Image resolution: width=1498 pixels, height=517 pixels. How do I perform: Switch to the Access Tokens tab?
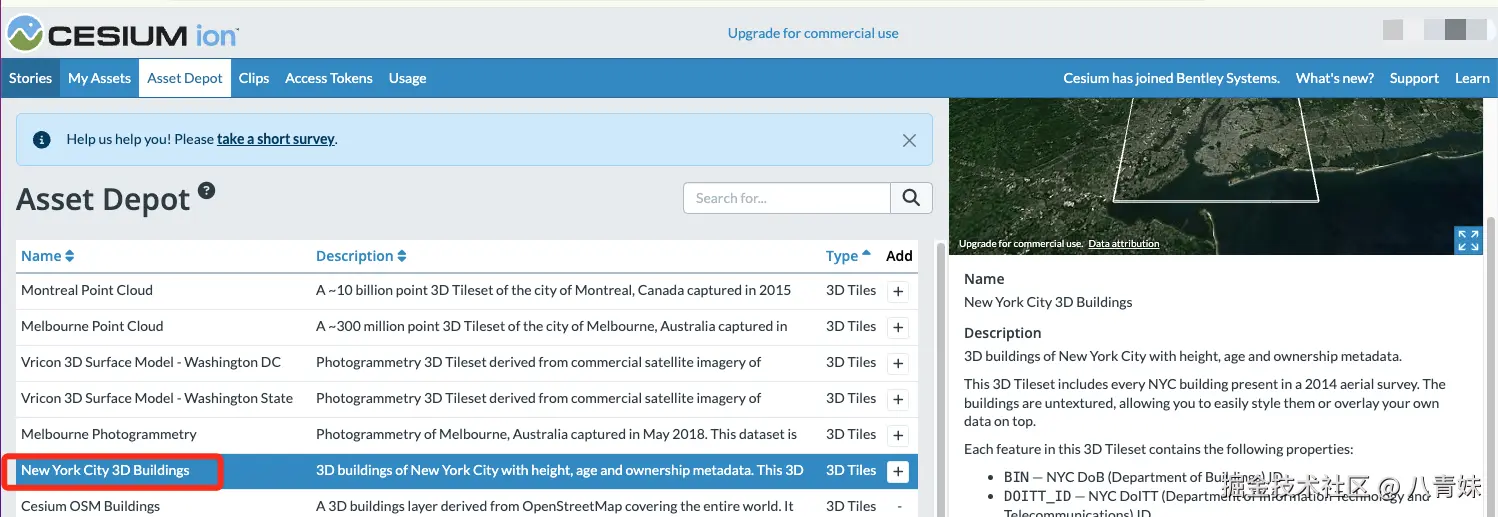pyautogui.click(x=328, y=78)
